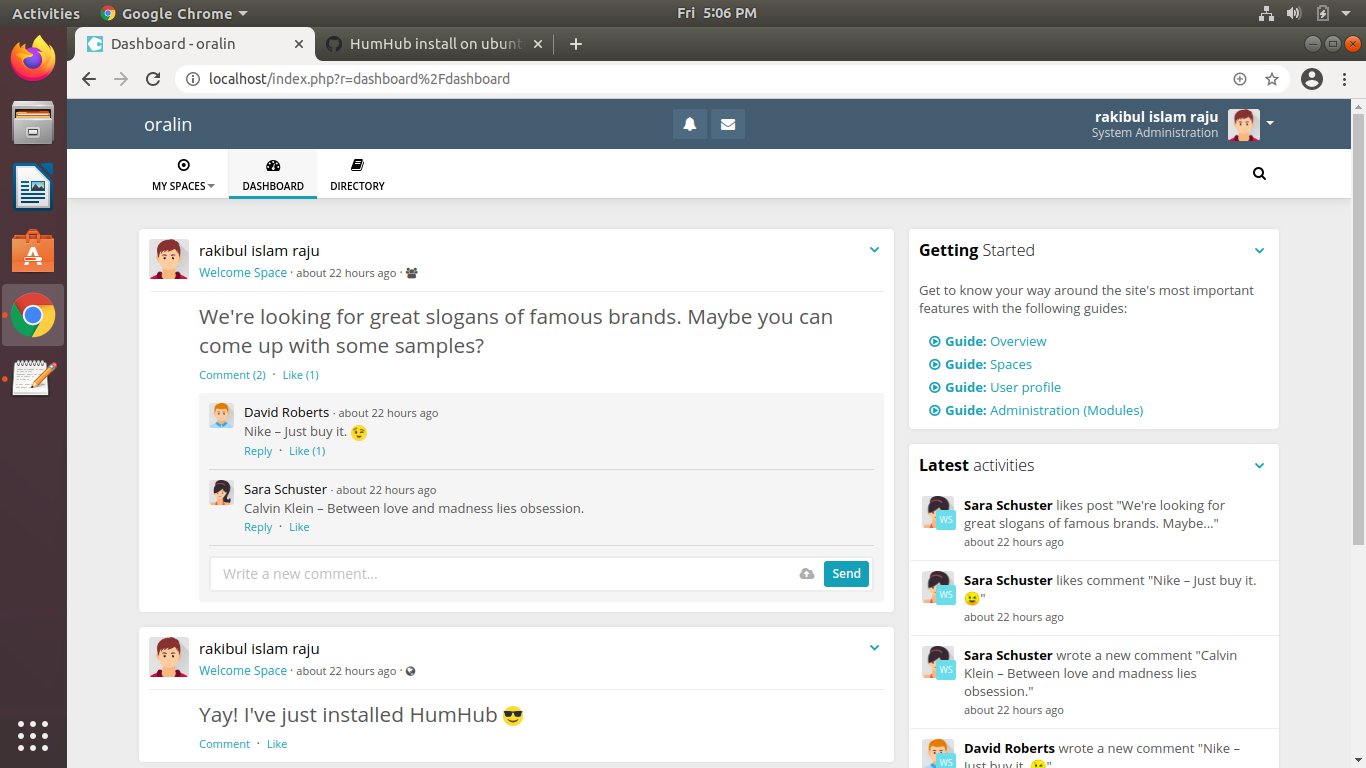Open the Chrome three-dot menu
This screenshot has width=1366, height=768.
tap(1345, 78)
